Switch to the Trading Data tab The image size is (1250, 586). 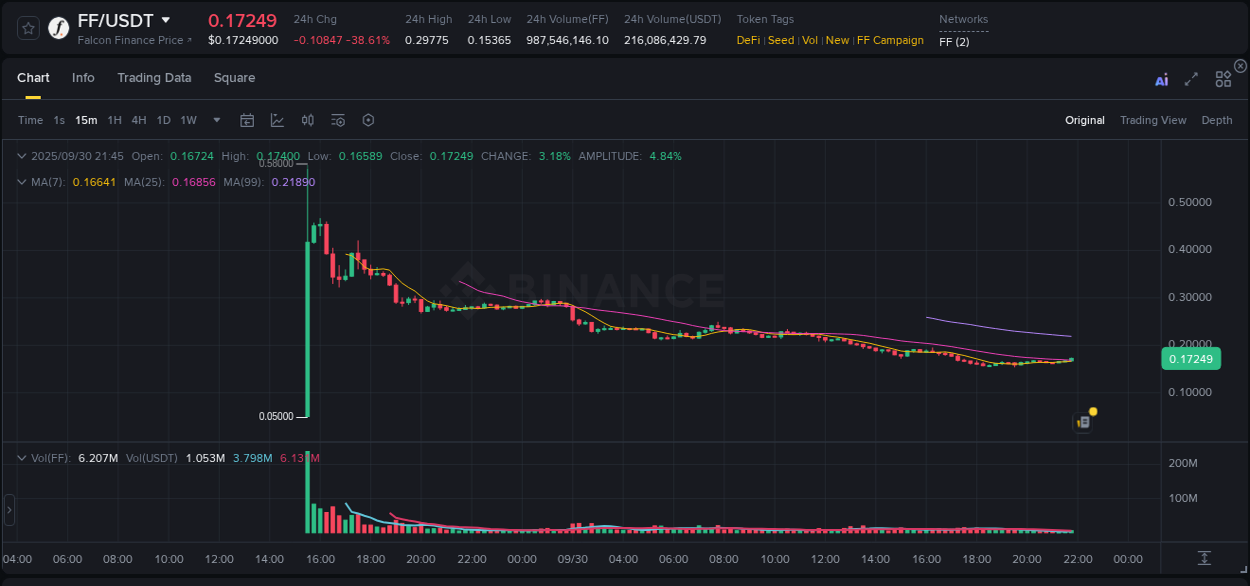pos(154,77)
